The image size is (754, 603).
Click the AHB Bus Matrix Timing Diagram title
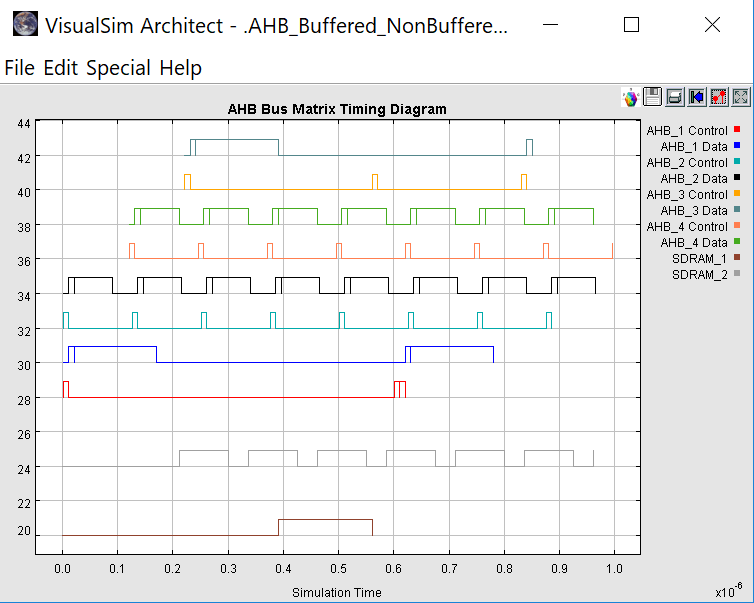[x=337, y=109]
